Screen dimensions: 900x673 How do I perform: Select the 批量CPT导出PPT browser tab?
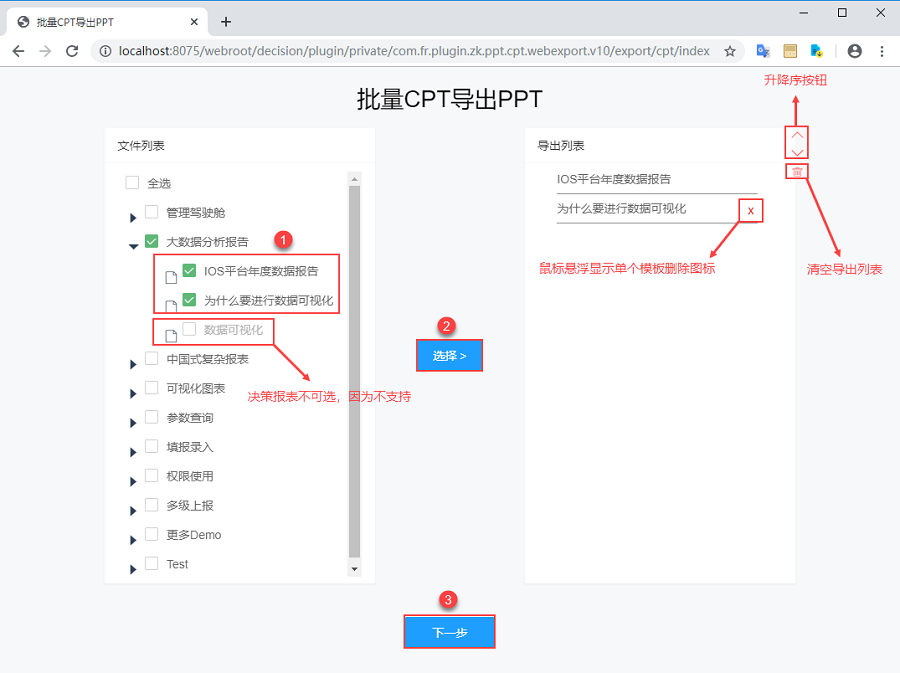click(x=107, y=22)
